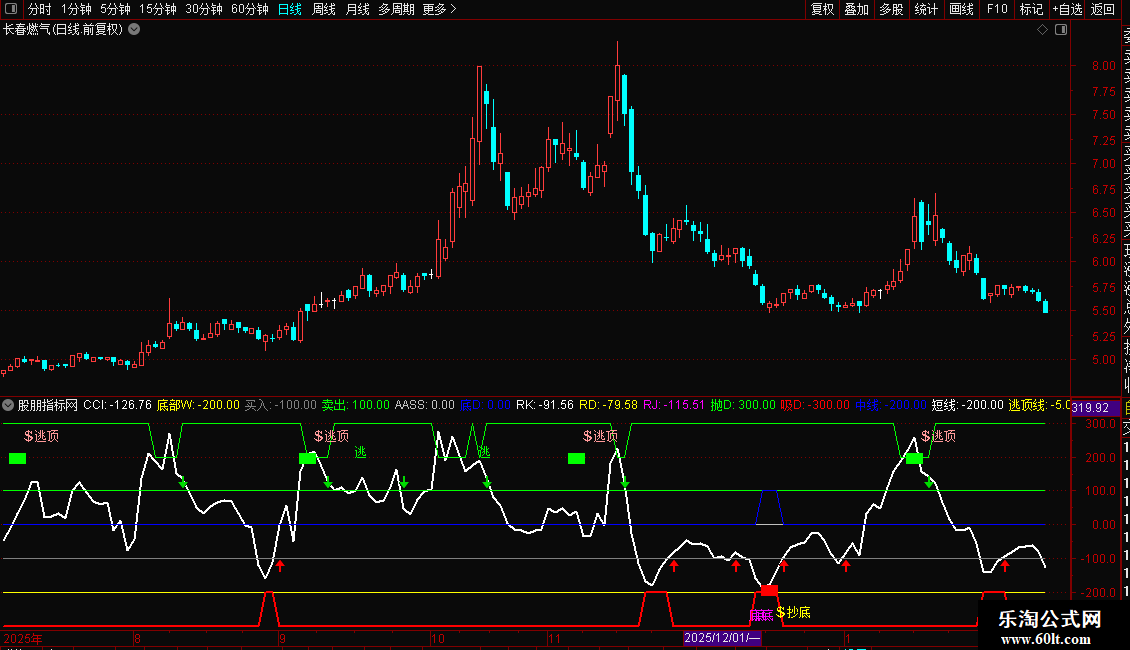Click the RK: -91.56 value
Screen dimensions: 1130x650
[x=545, y=405]
